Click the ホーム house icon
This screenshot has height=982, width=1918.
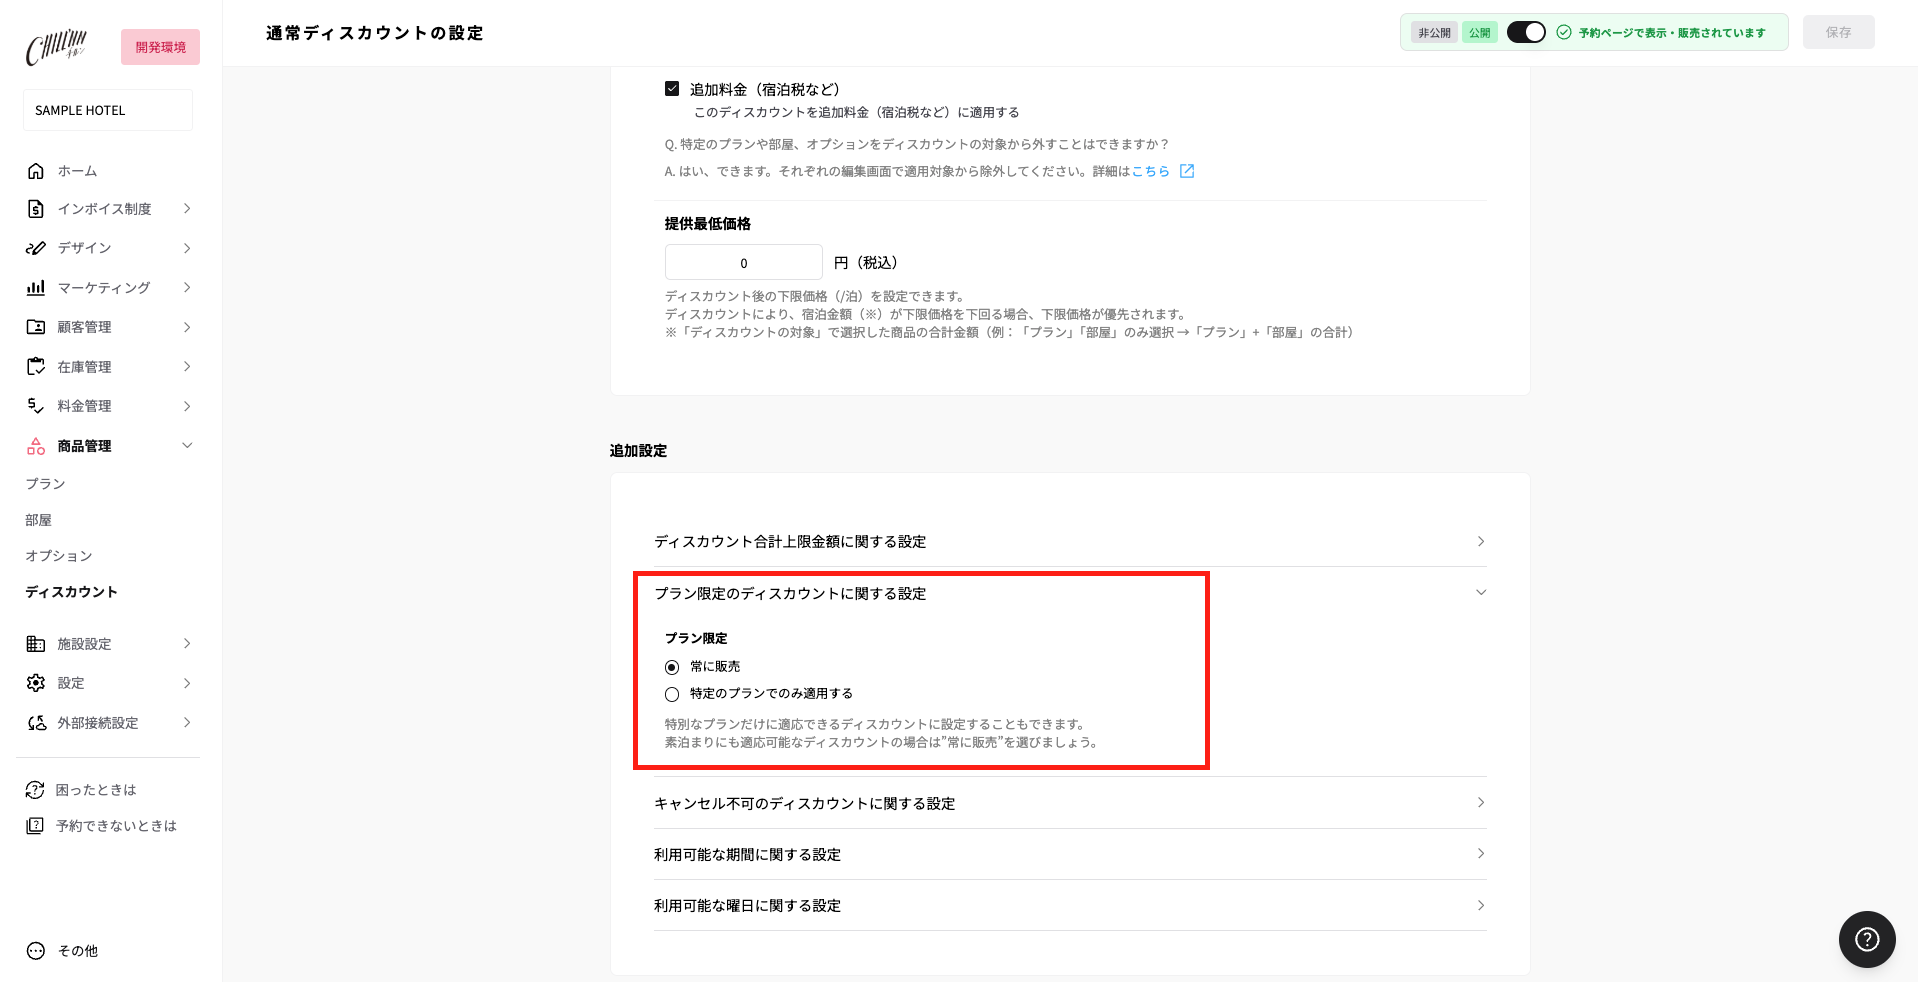pyautogui.click(x=36, y=171)
